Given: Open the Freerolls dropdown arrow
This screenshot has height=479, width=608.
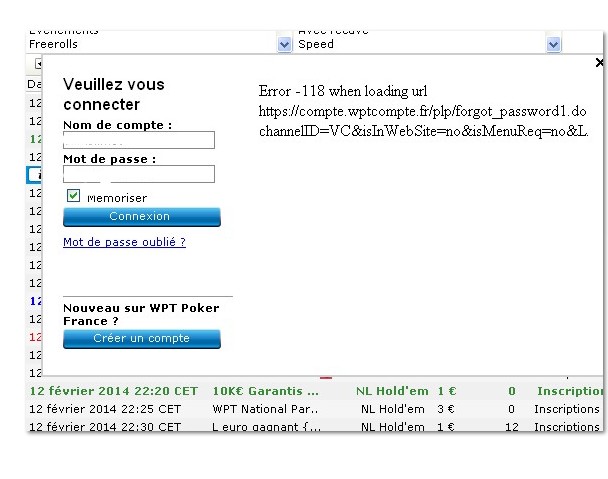Looking at the screenshot, I should pyautogui.click(x=284, y=45).
